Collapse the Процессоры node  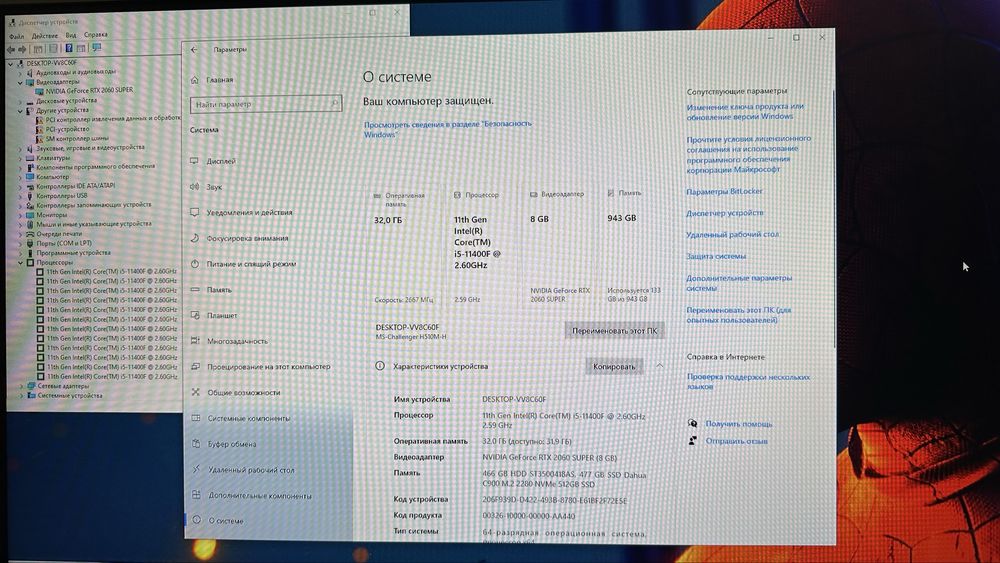click(20, 263)
